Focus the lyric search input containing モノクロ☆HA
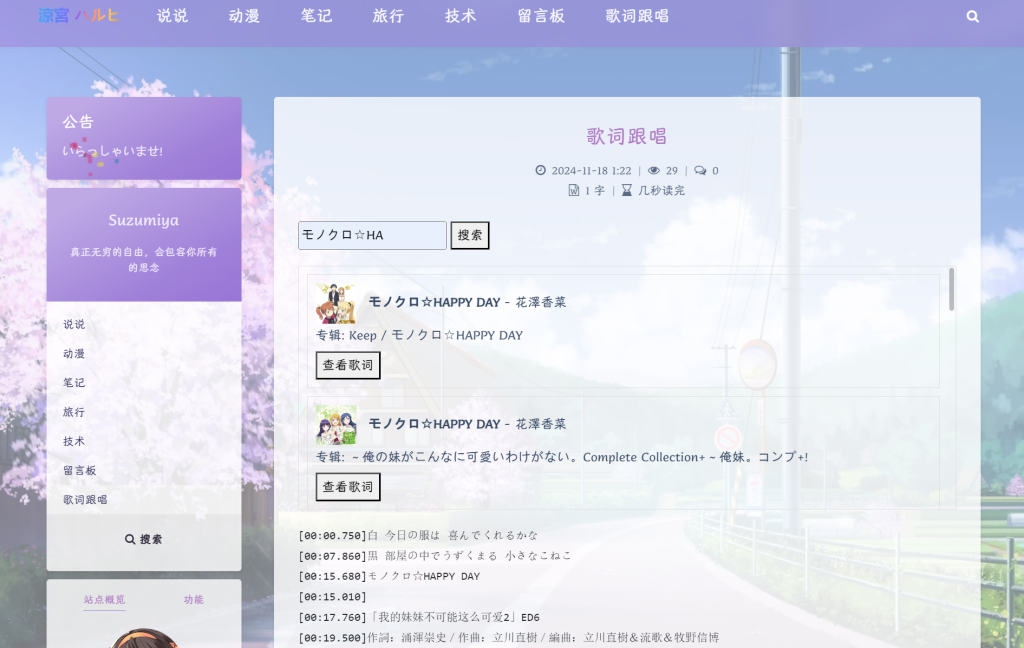This screenshot has width=1024, height=648. point(372,235)
